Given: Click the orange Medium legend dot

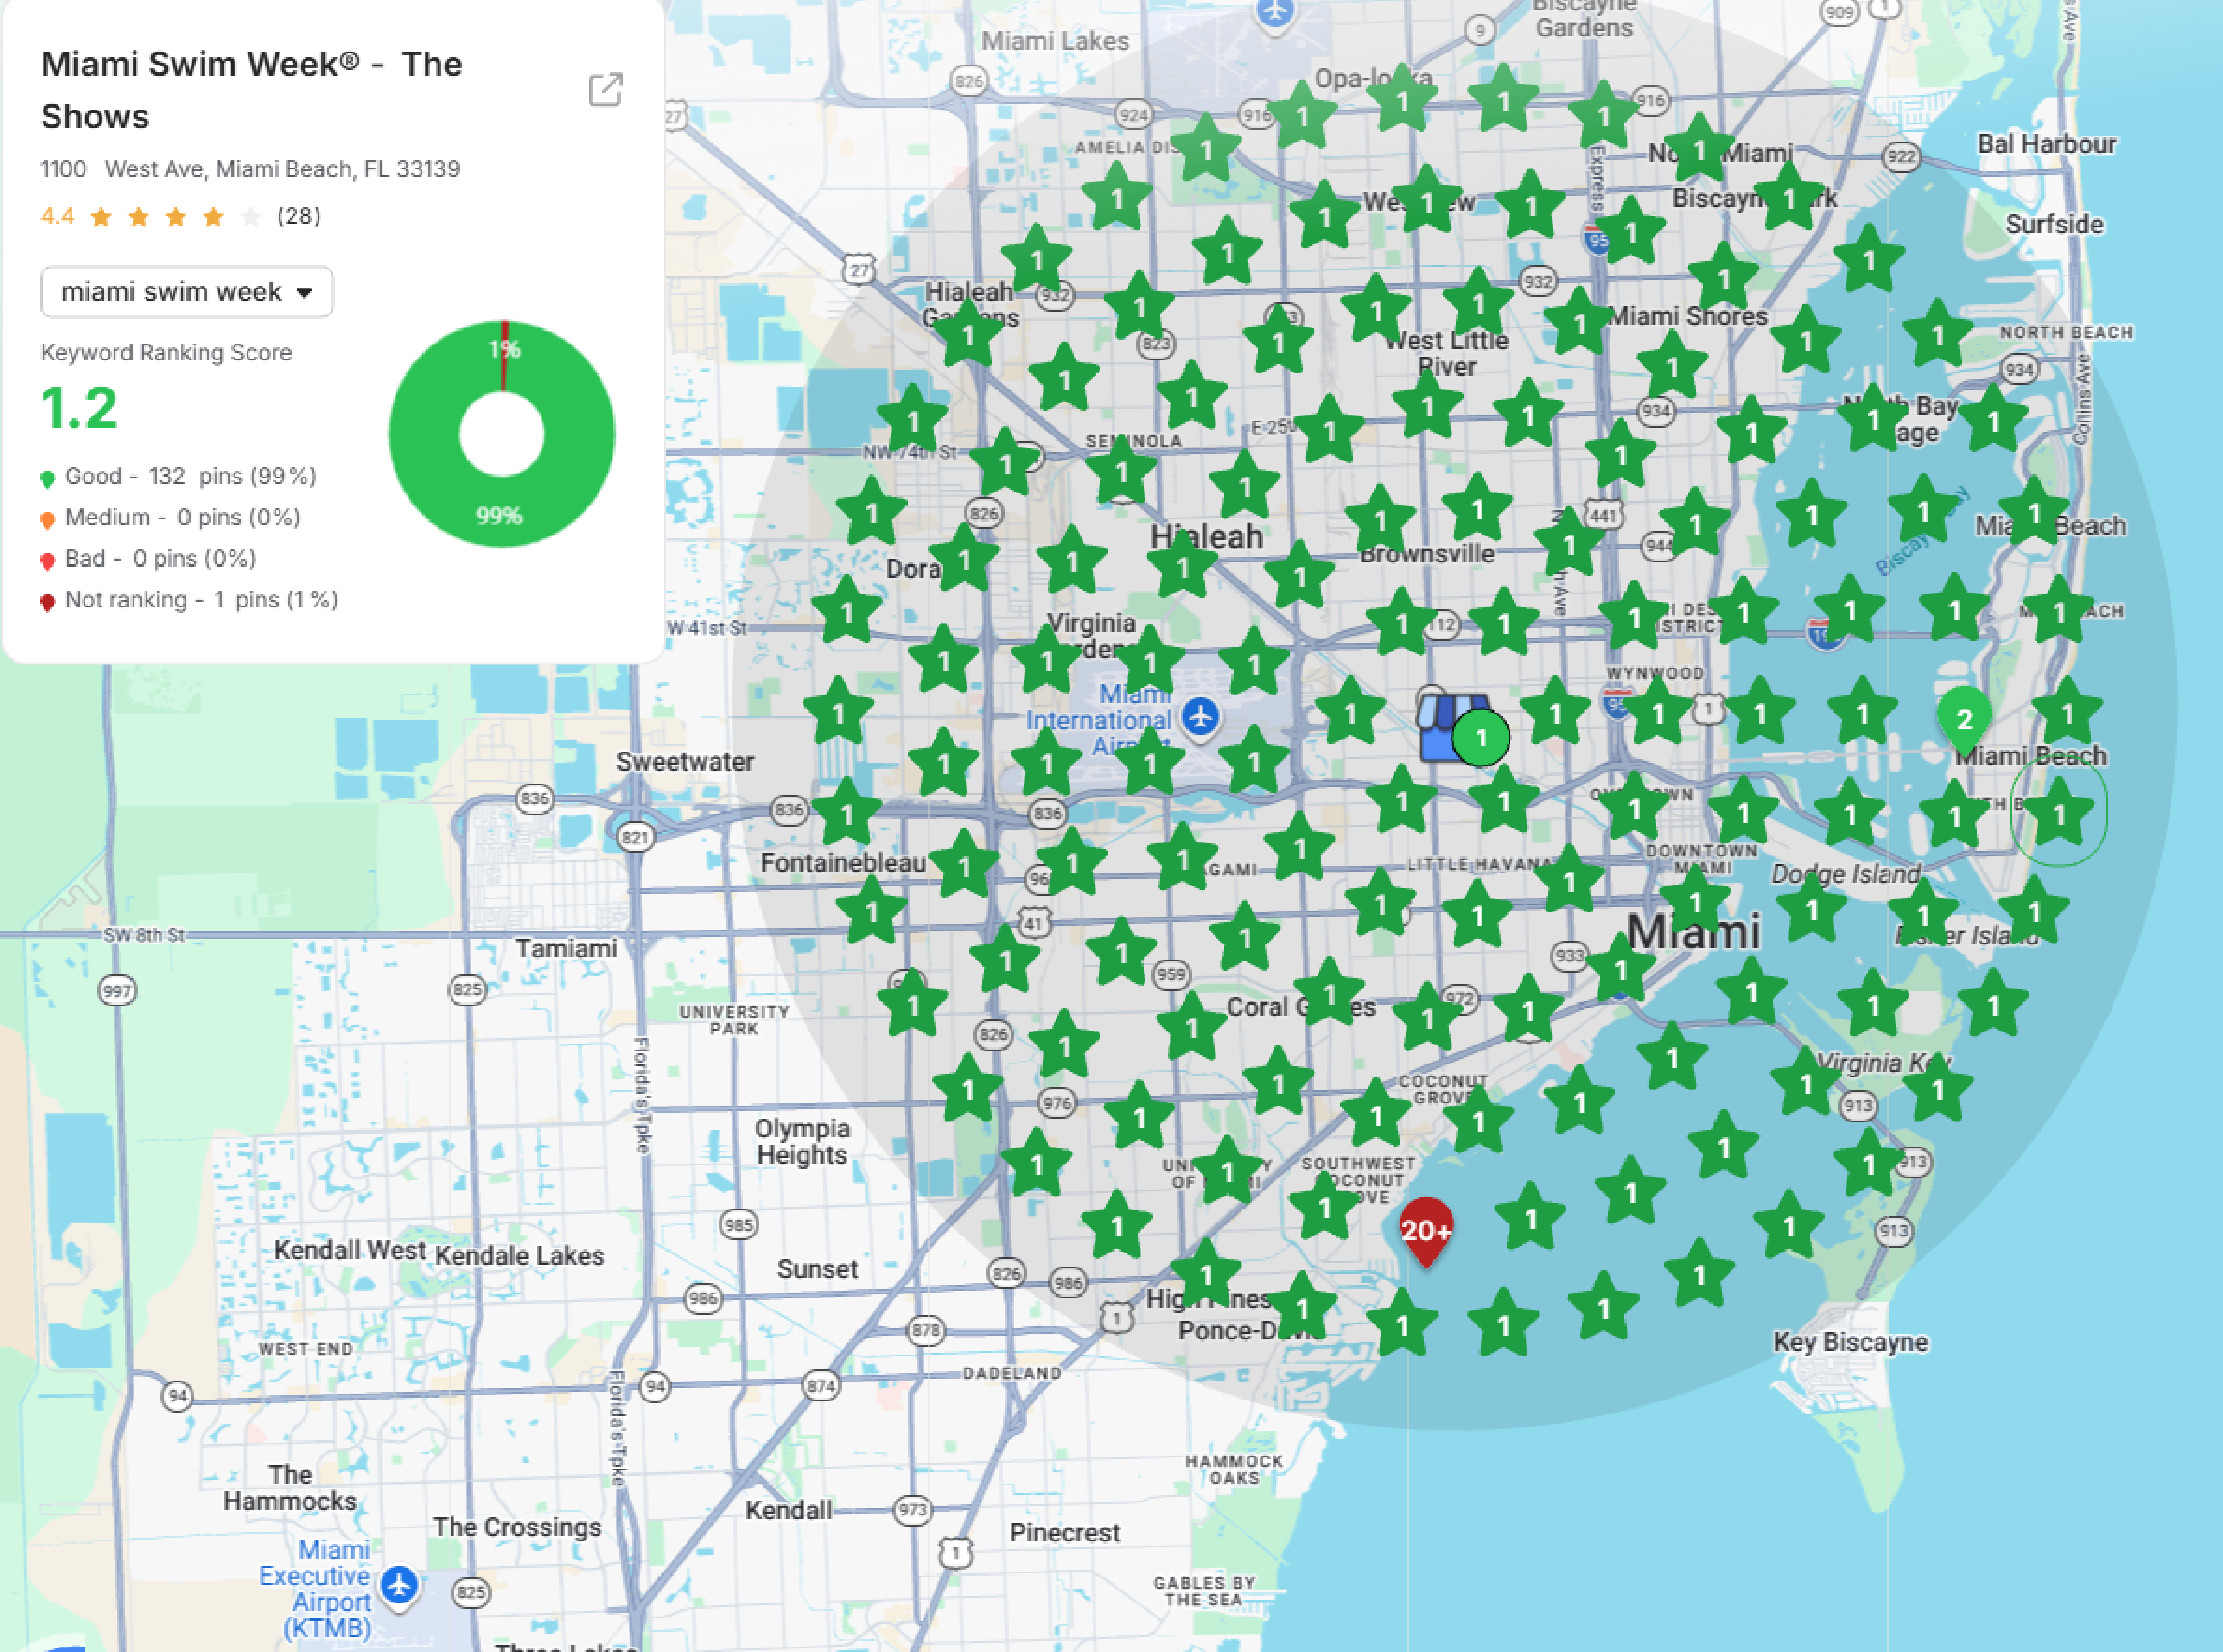Looking at the screenshot, I should click(x=47, y=519).
